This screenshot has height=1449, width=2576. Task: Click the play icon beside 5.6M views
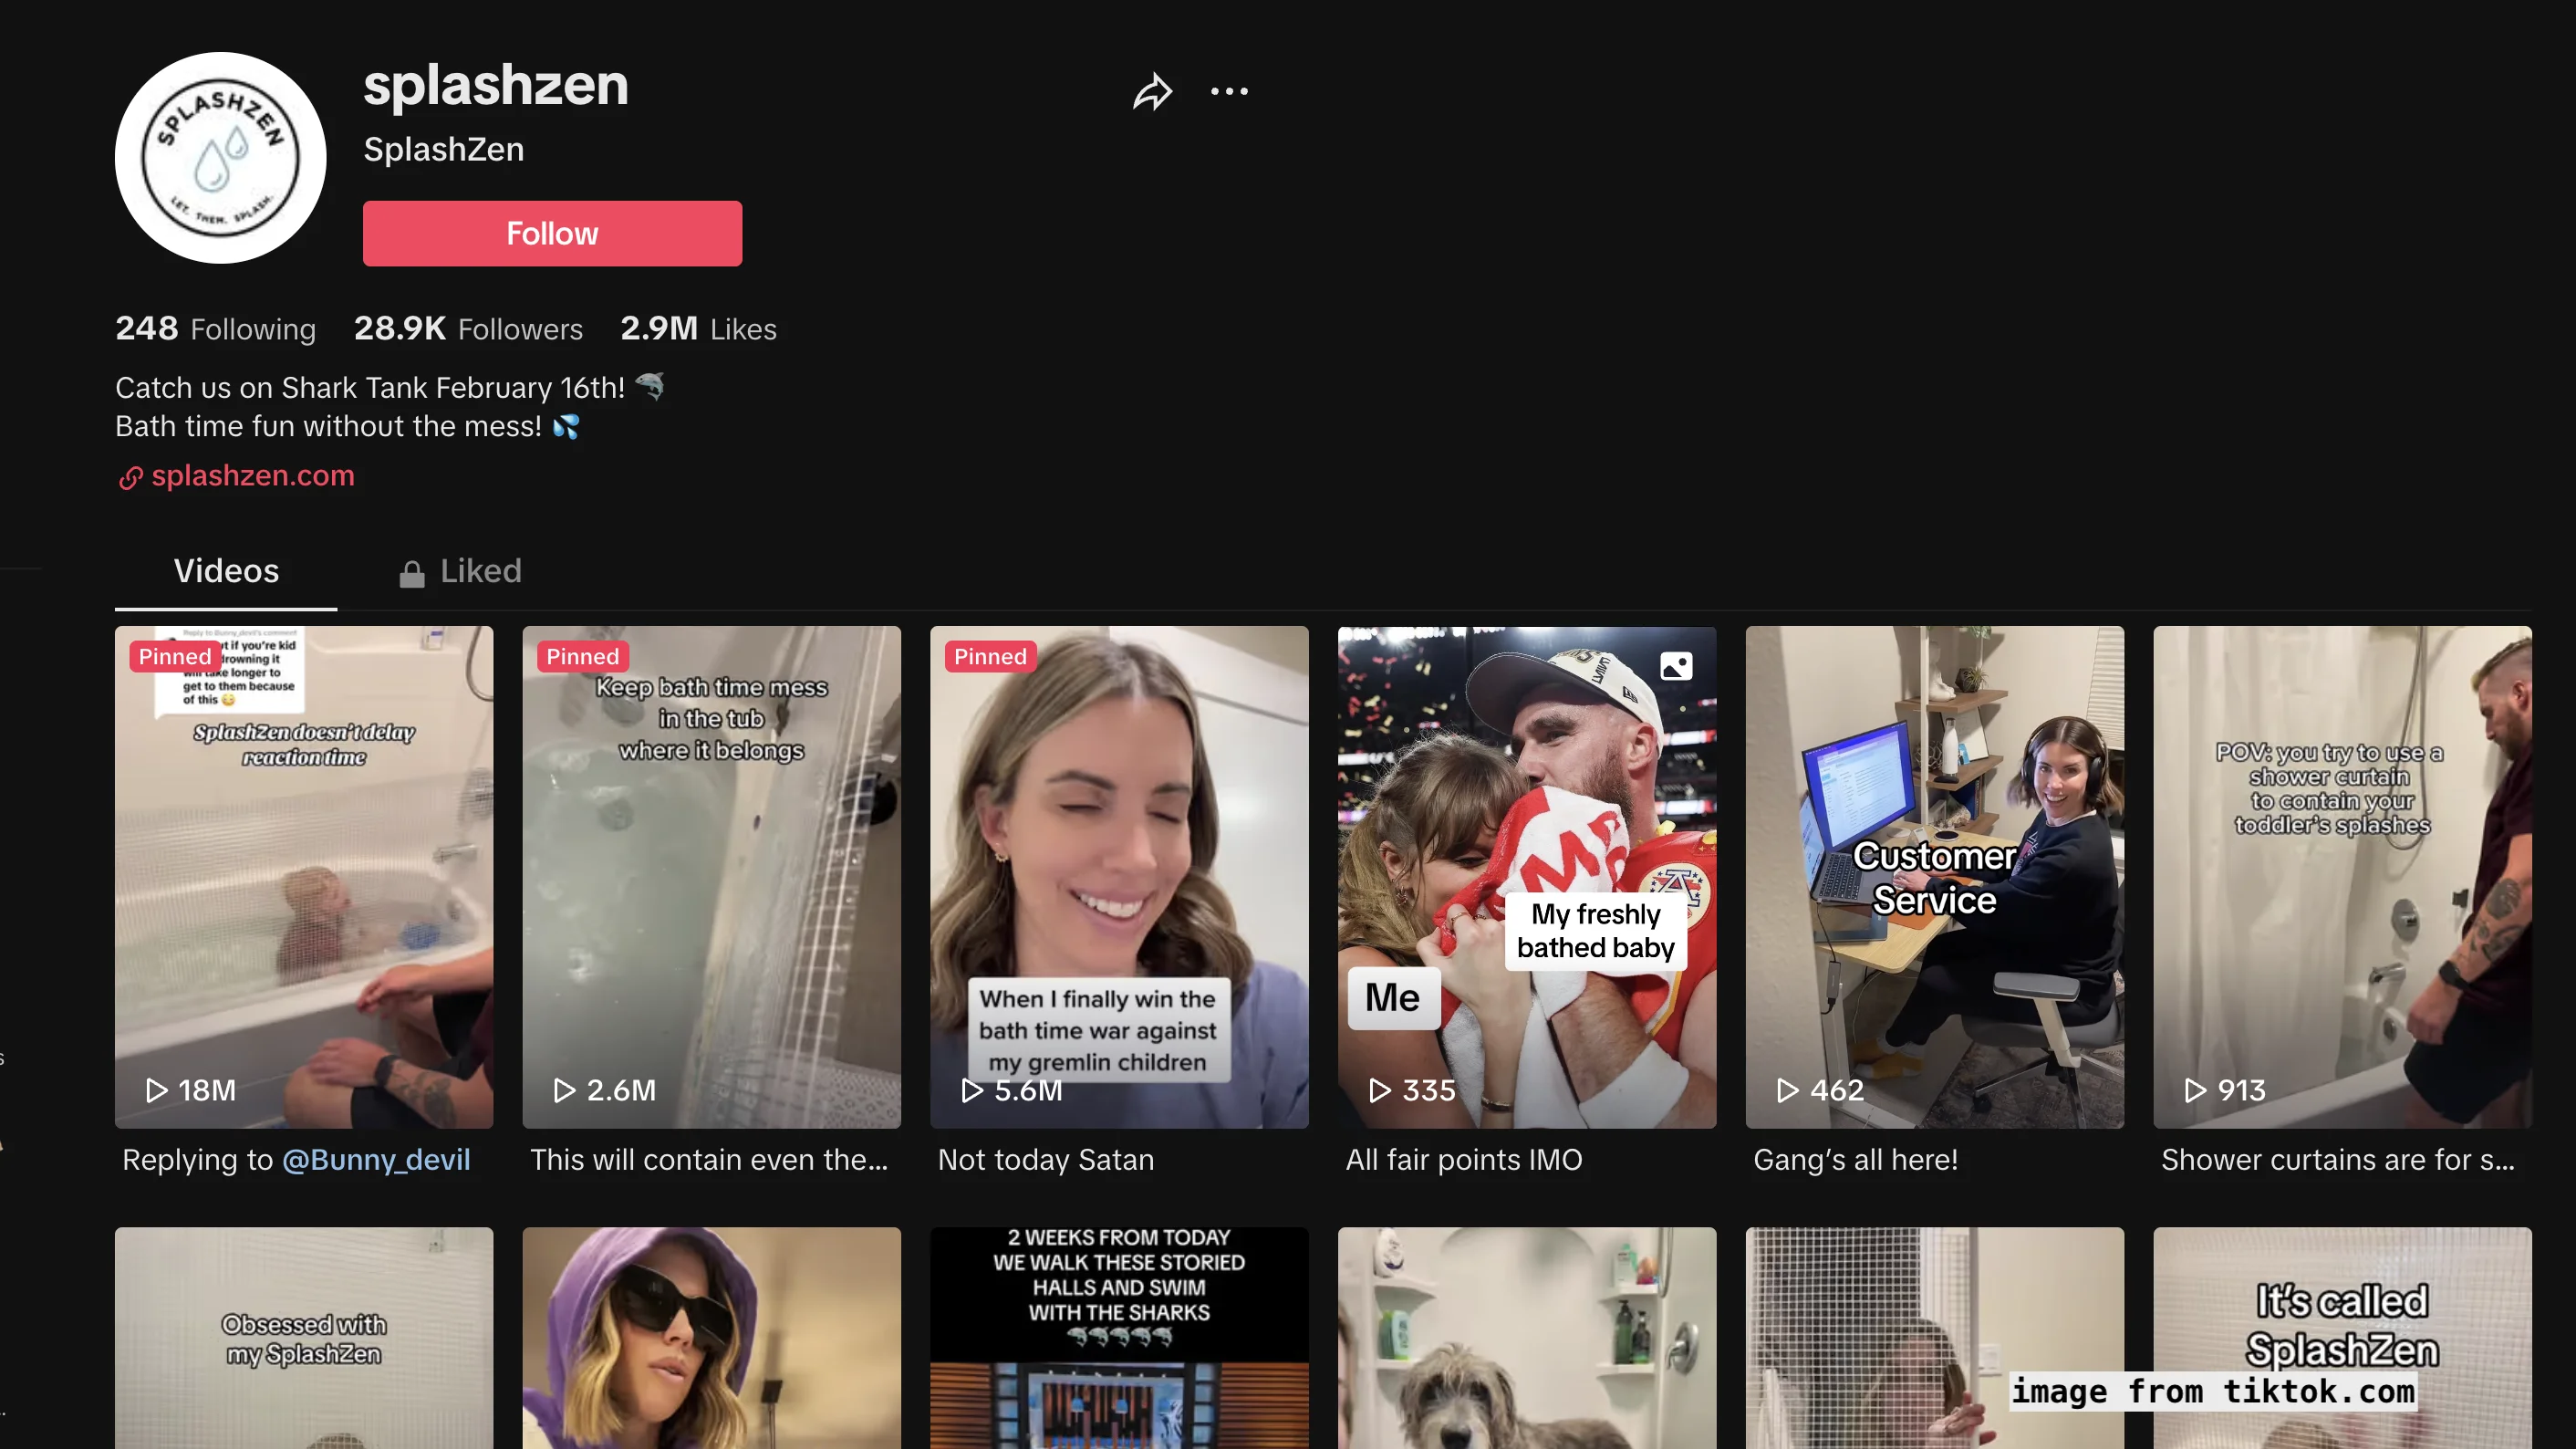(972, 1090)
